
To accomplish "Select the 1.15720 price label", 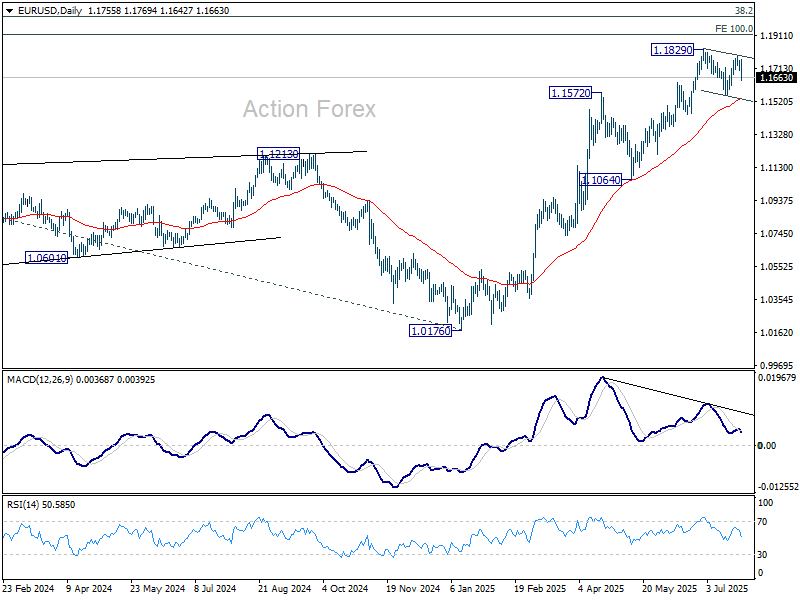I will point(570,93).
